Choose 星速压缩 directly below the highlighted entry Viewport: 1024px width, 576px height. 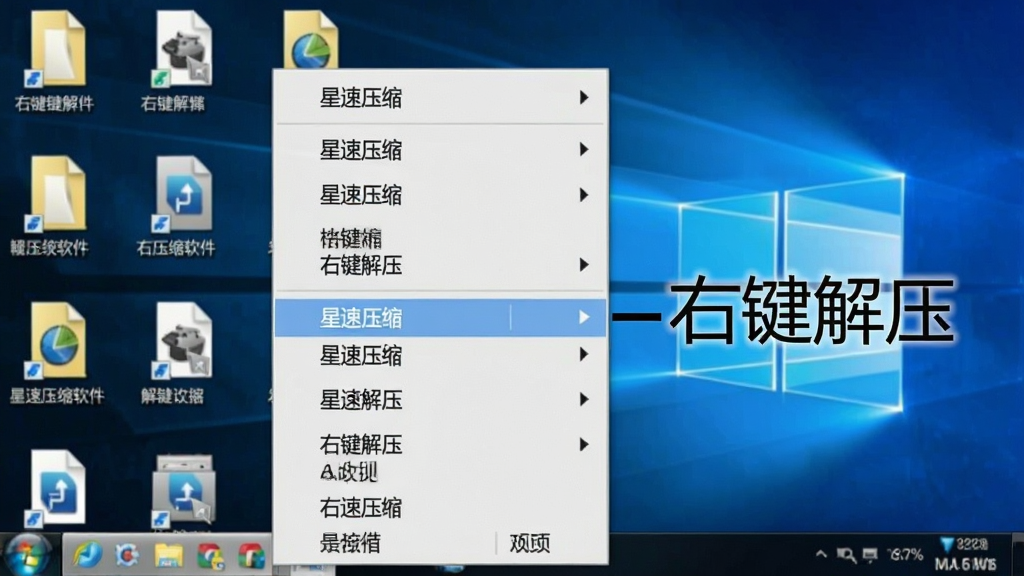(441, 356)
